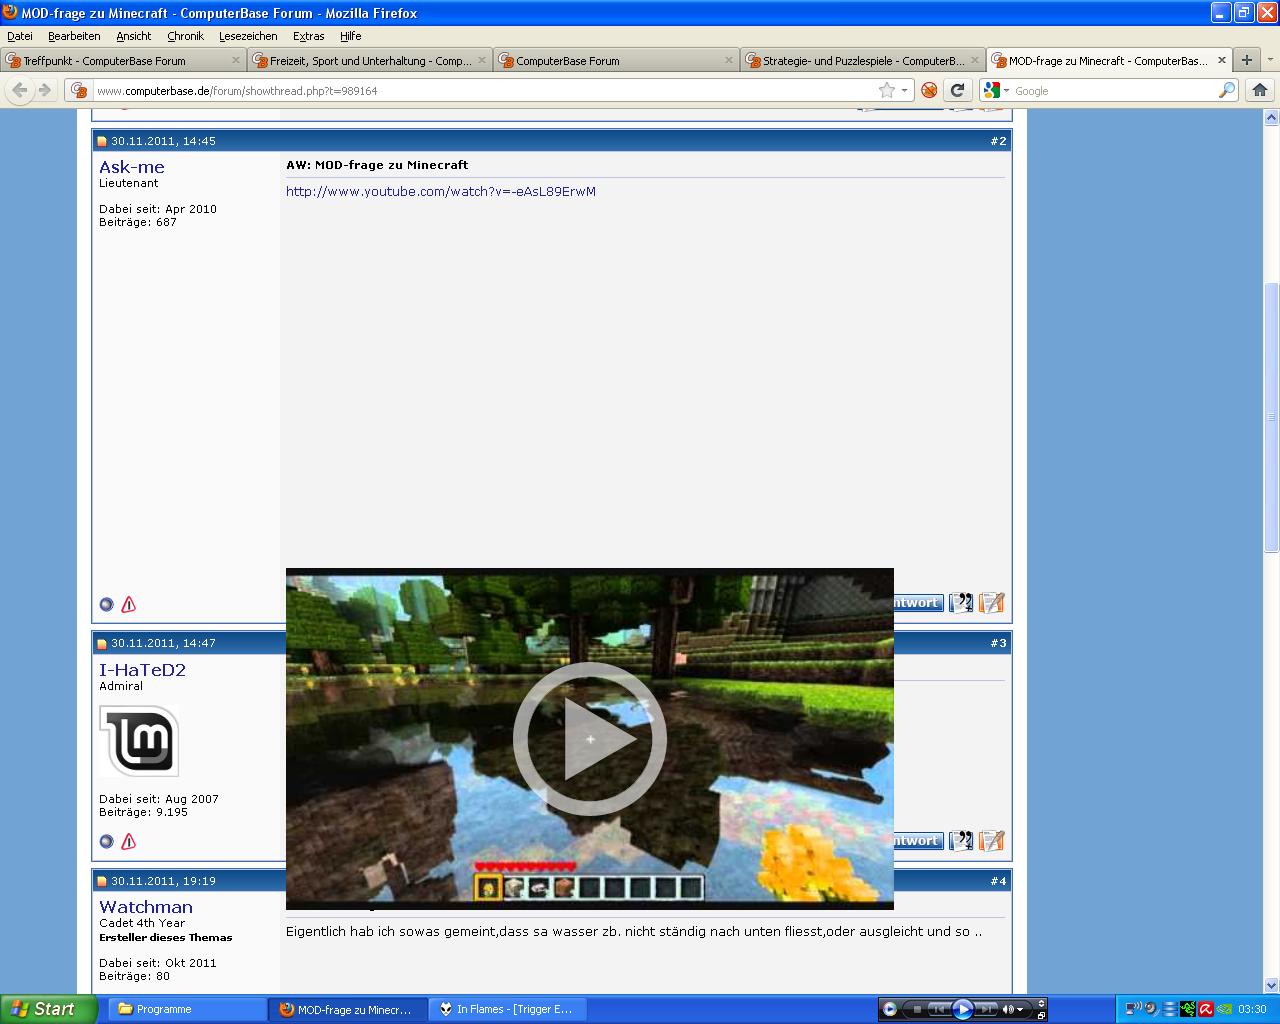Click online status icon under Ask-me's post
The width and height of the screenshot is (1280, 1024).
pos(107,604)
